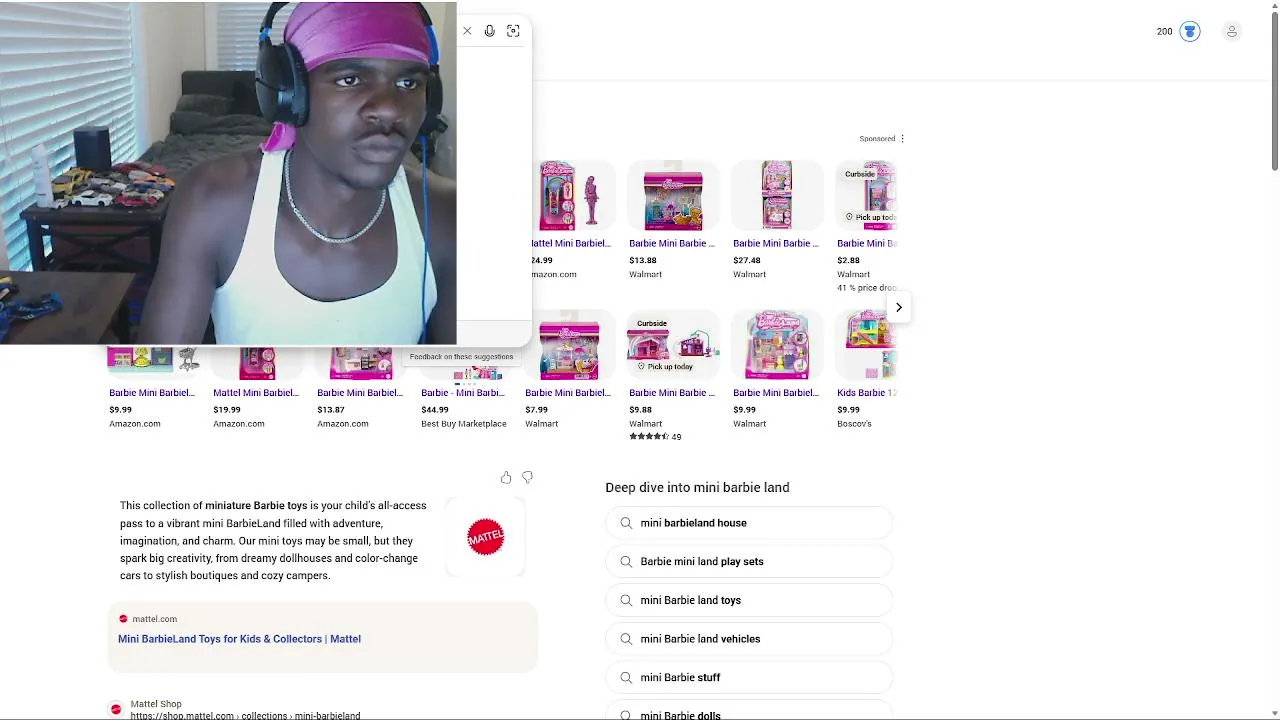
Task: Open the Best Buy Marketplace Barbie product title
Action: (x=463, y=393)
